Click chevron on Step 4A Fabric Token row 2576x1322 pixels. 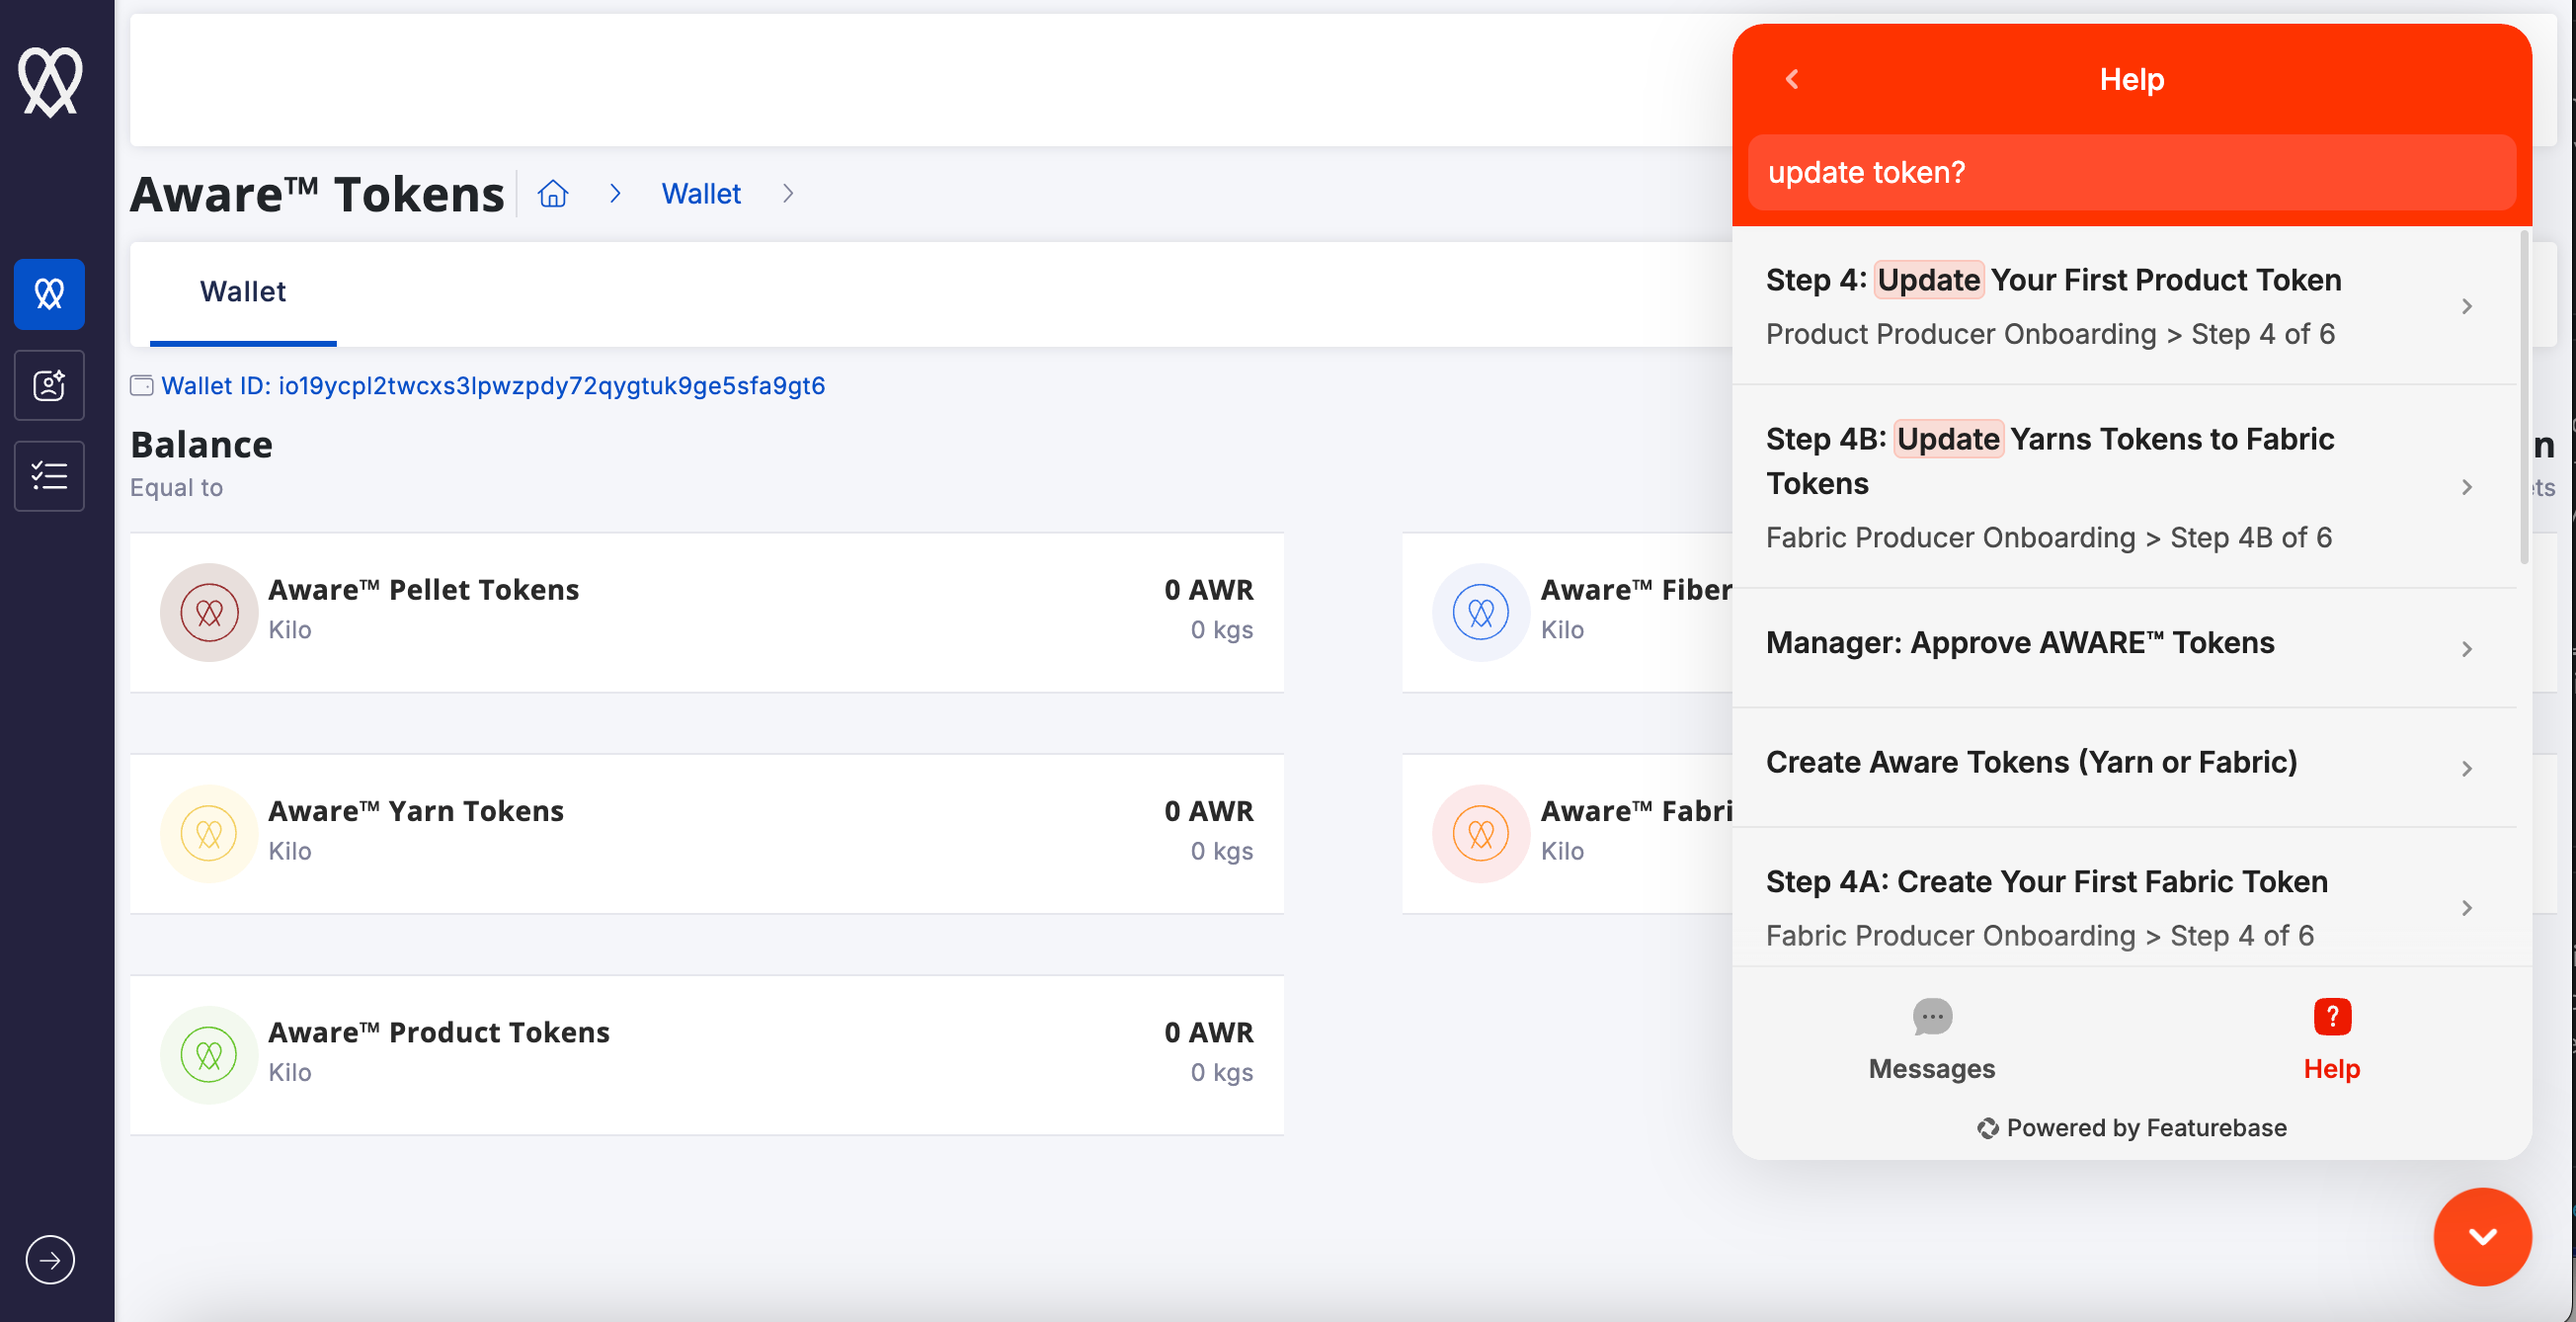(x=2467, y=908)
